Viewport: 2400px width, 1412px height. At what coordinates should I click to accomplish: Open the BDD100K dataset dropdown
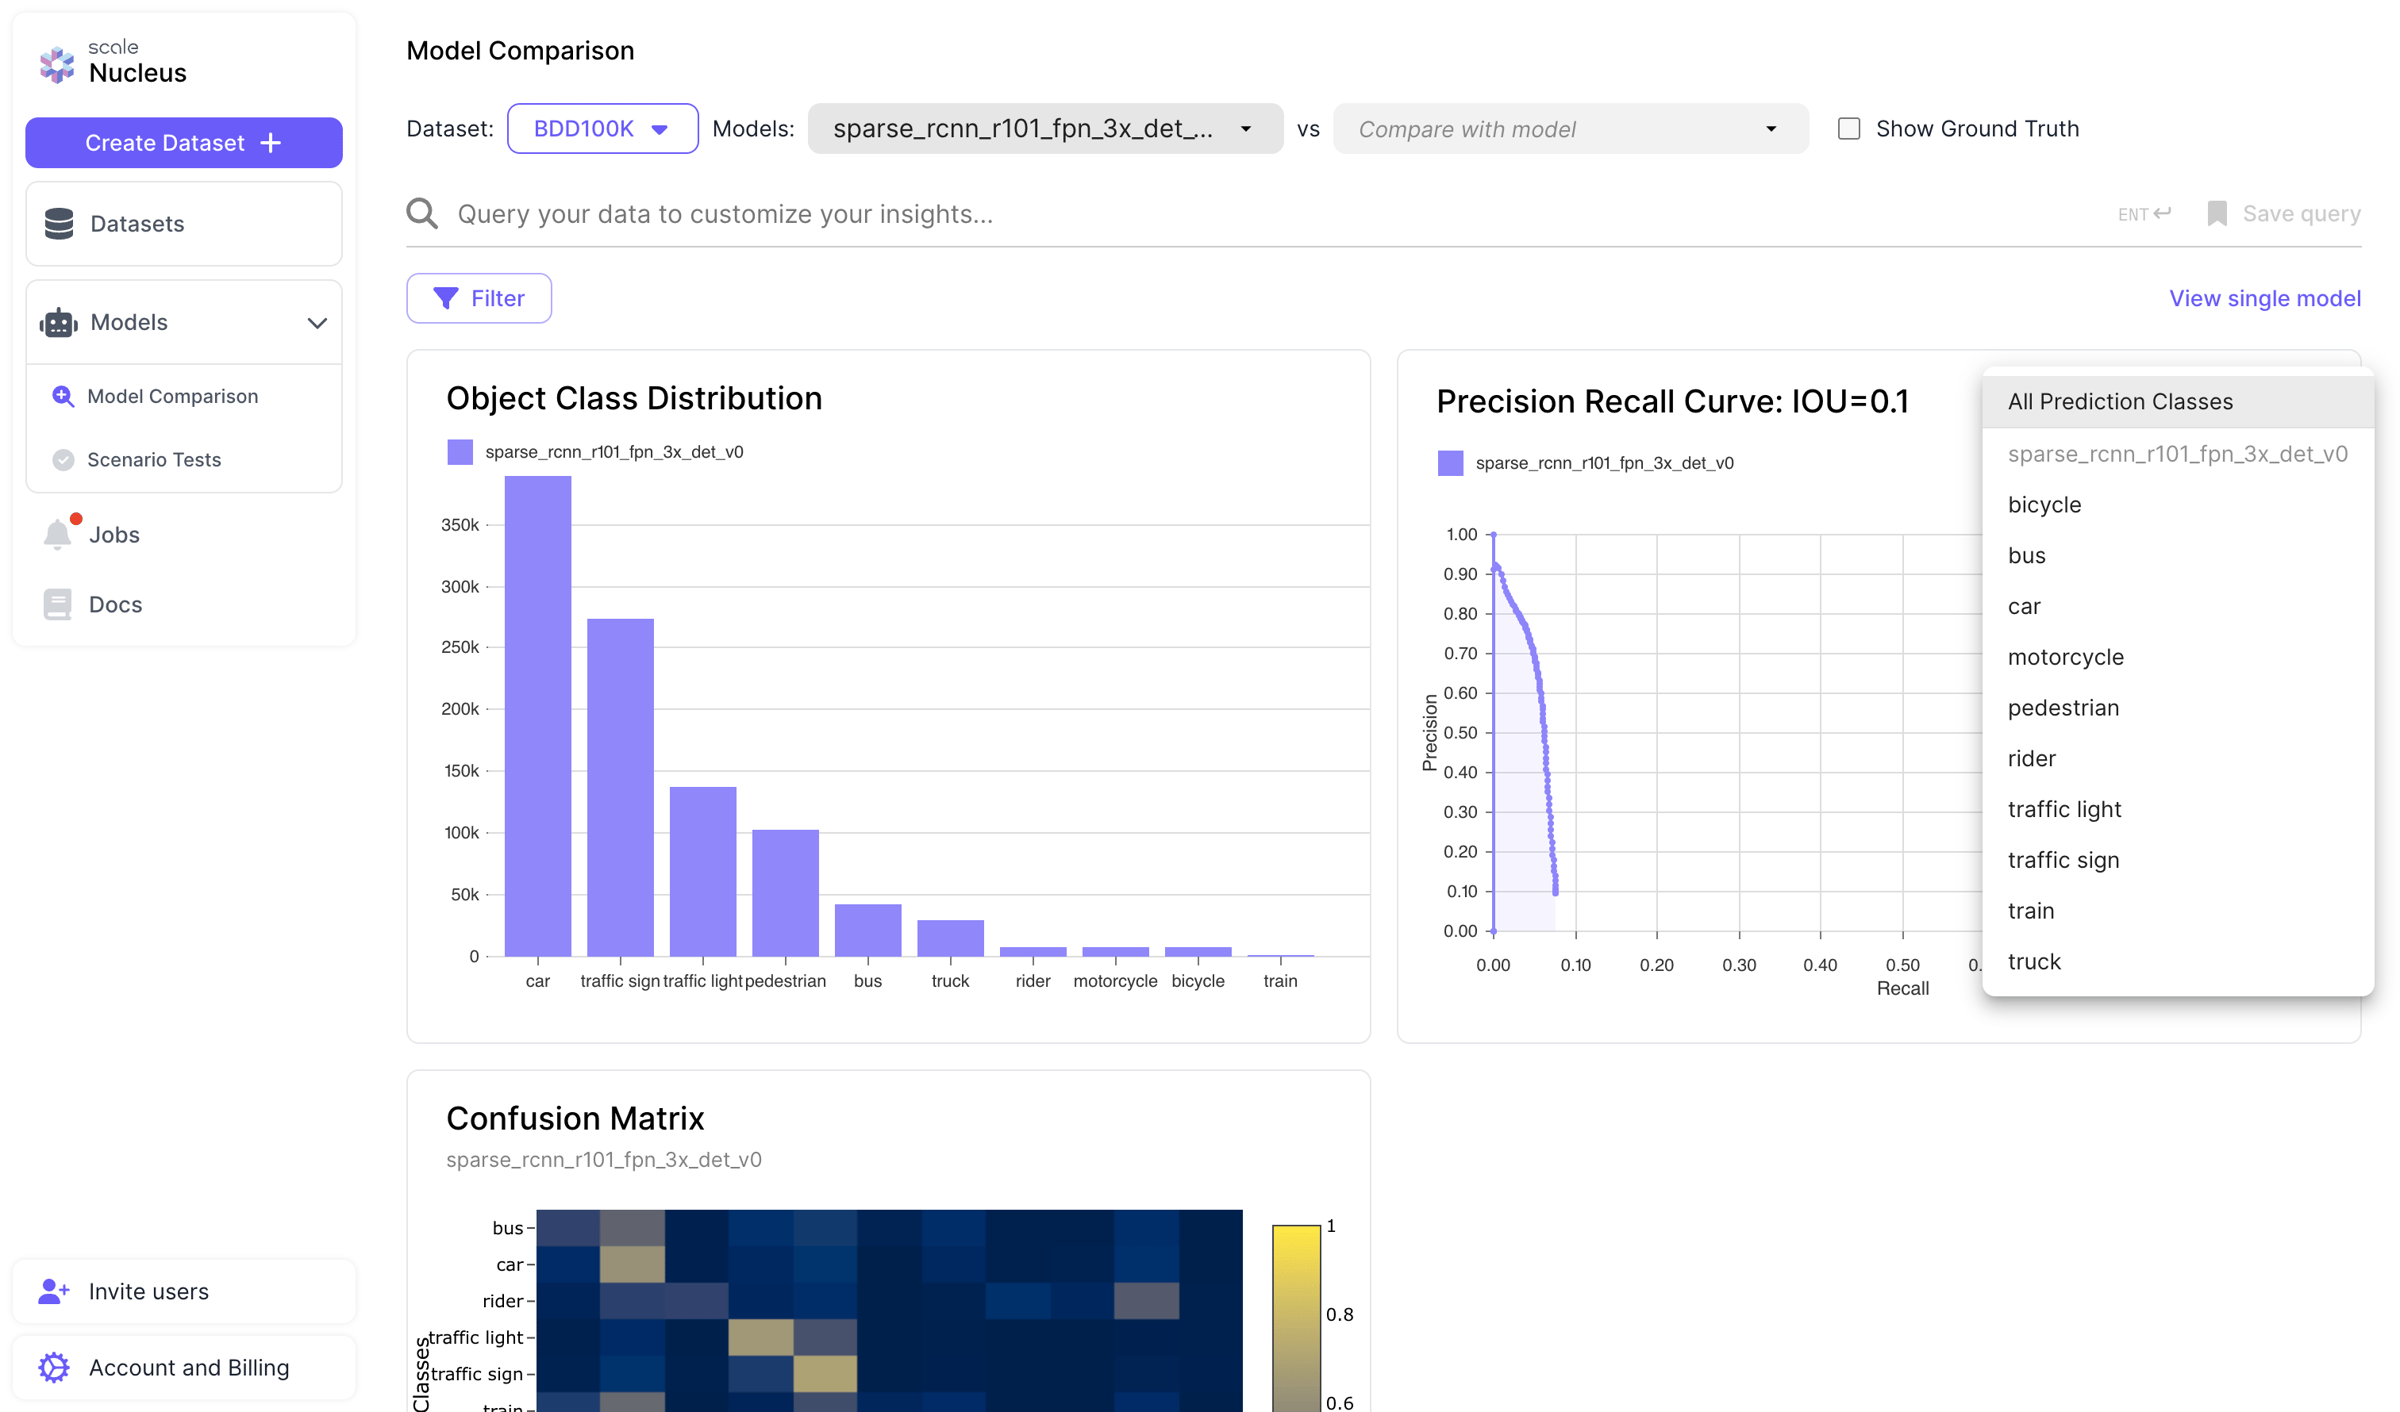coord(602,129)
